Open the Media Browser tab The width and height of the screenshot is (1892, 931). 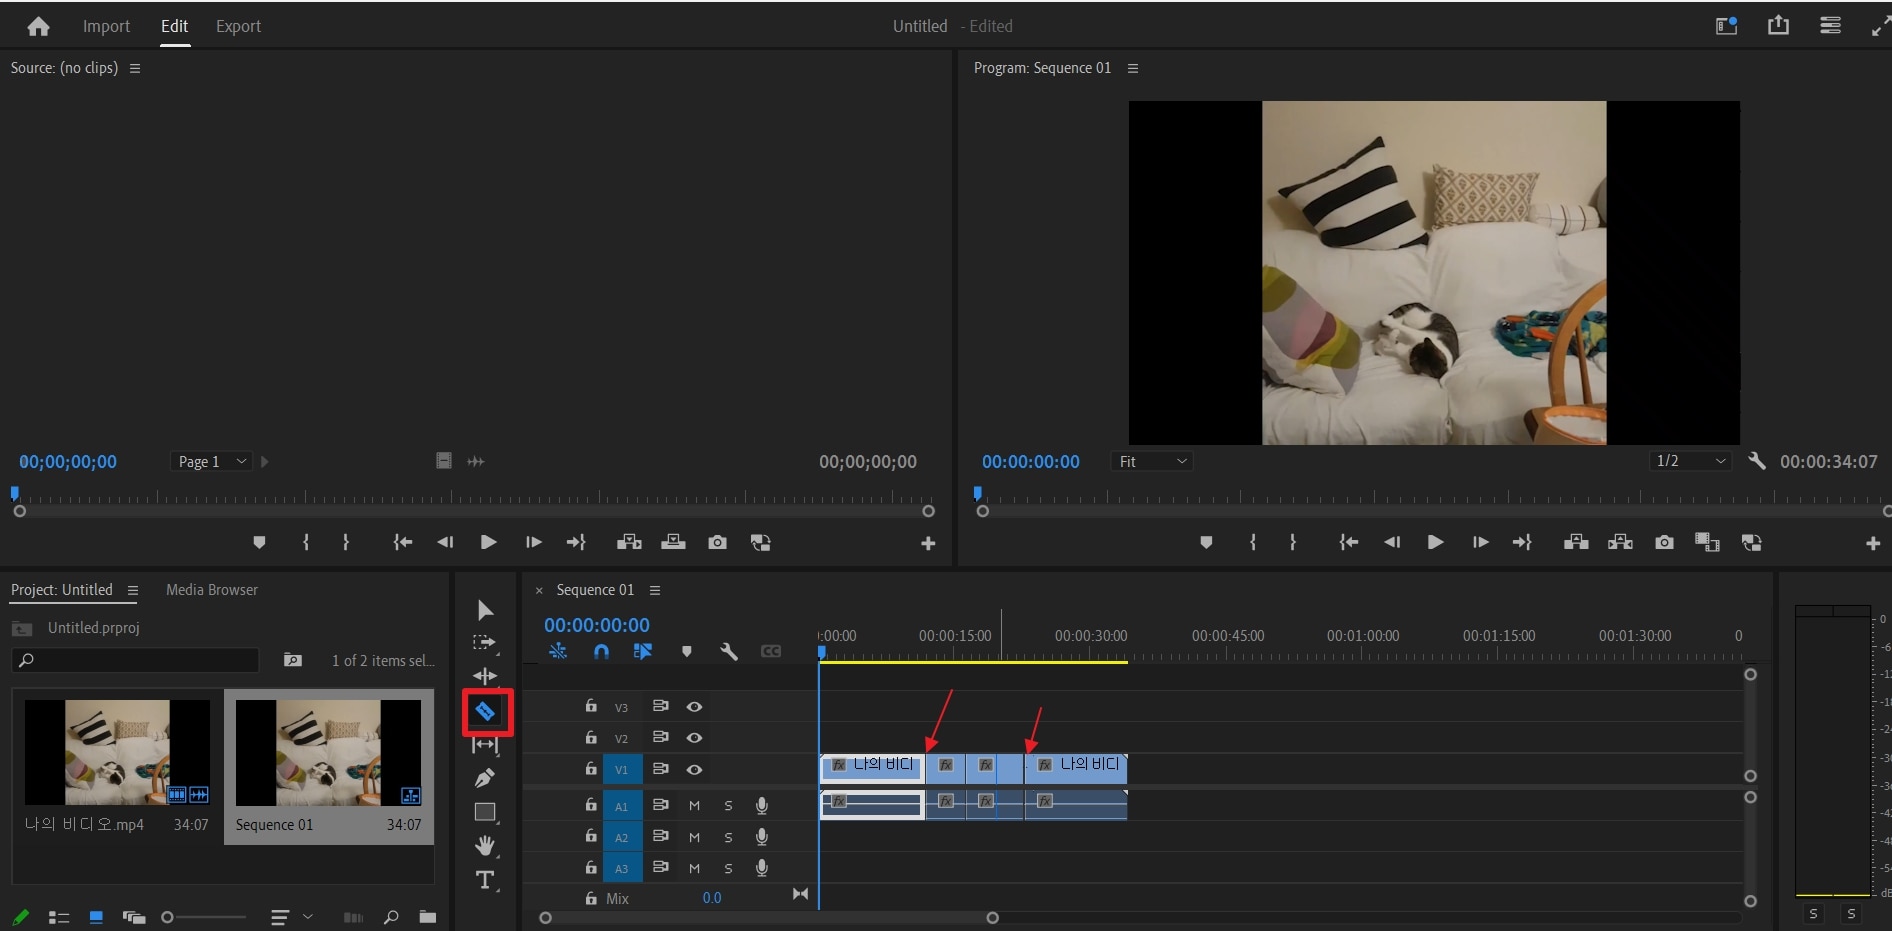pos(212,590)
